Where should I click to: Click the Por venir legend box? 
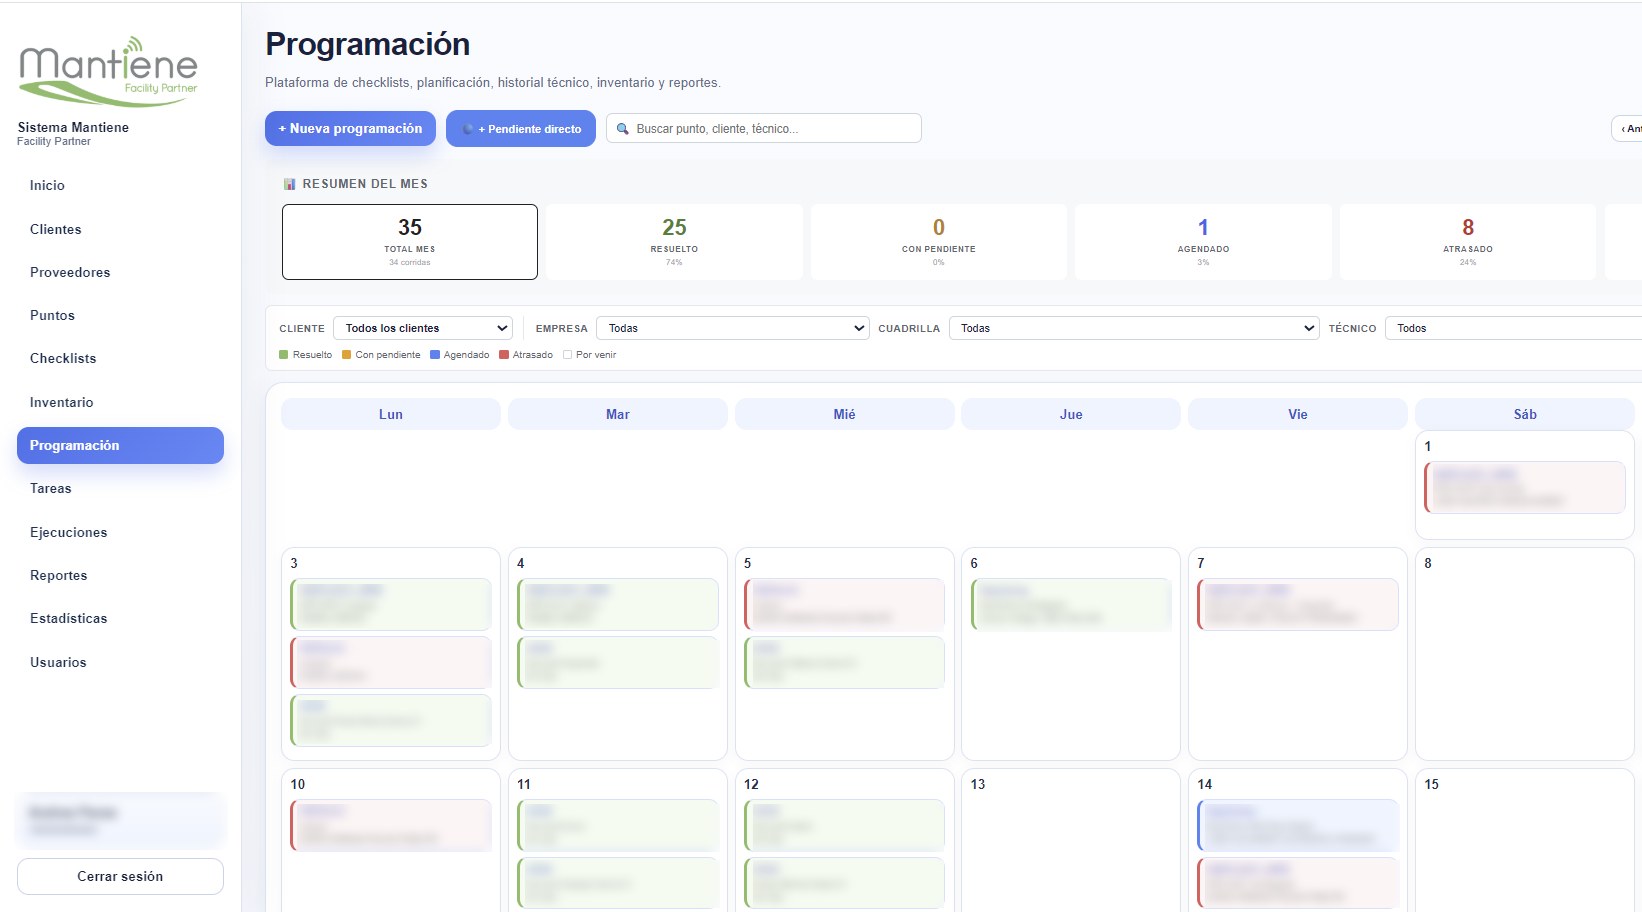tap(568, 355)
